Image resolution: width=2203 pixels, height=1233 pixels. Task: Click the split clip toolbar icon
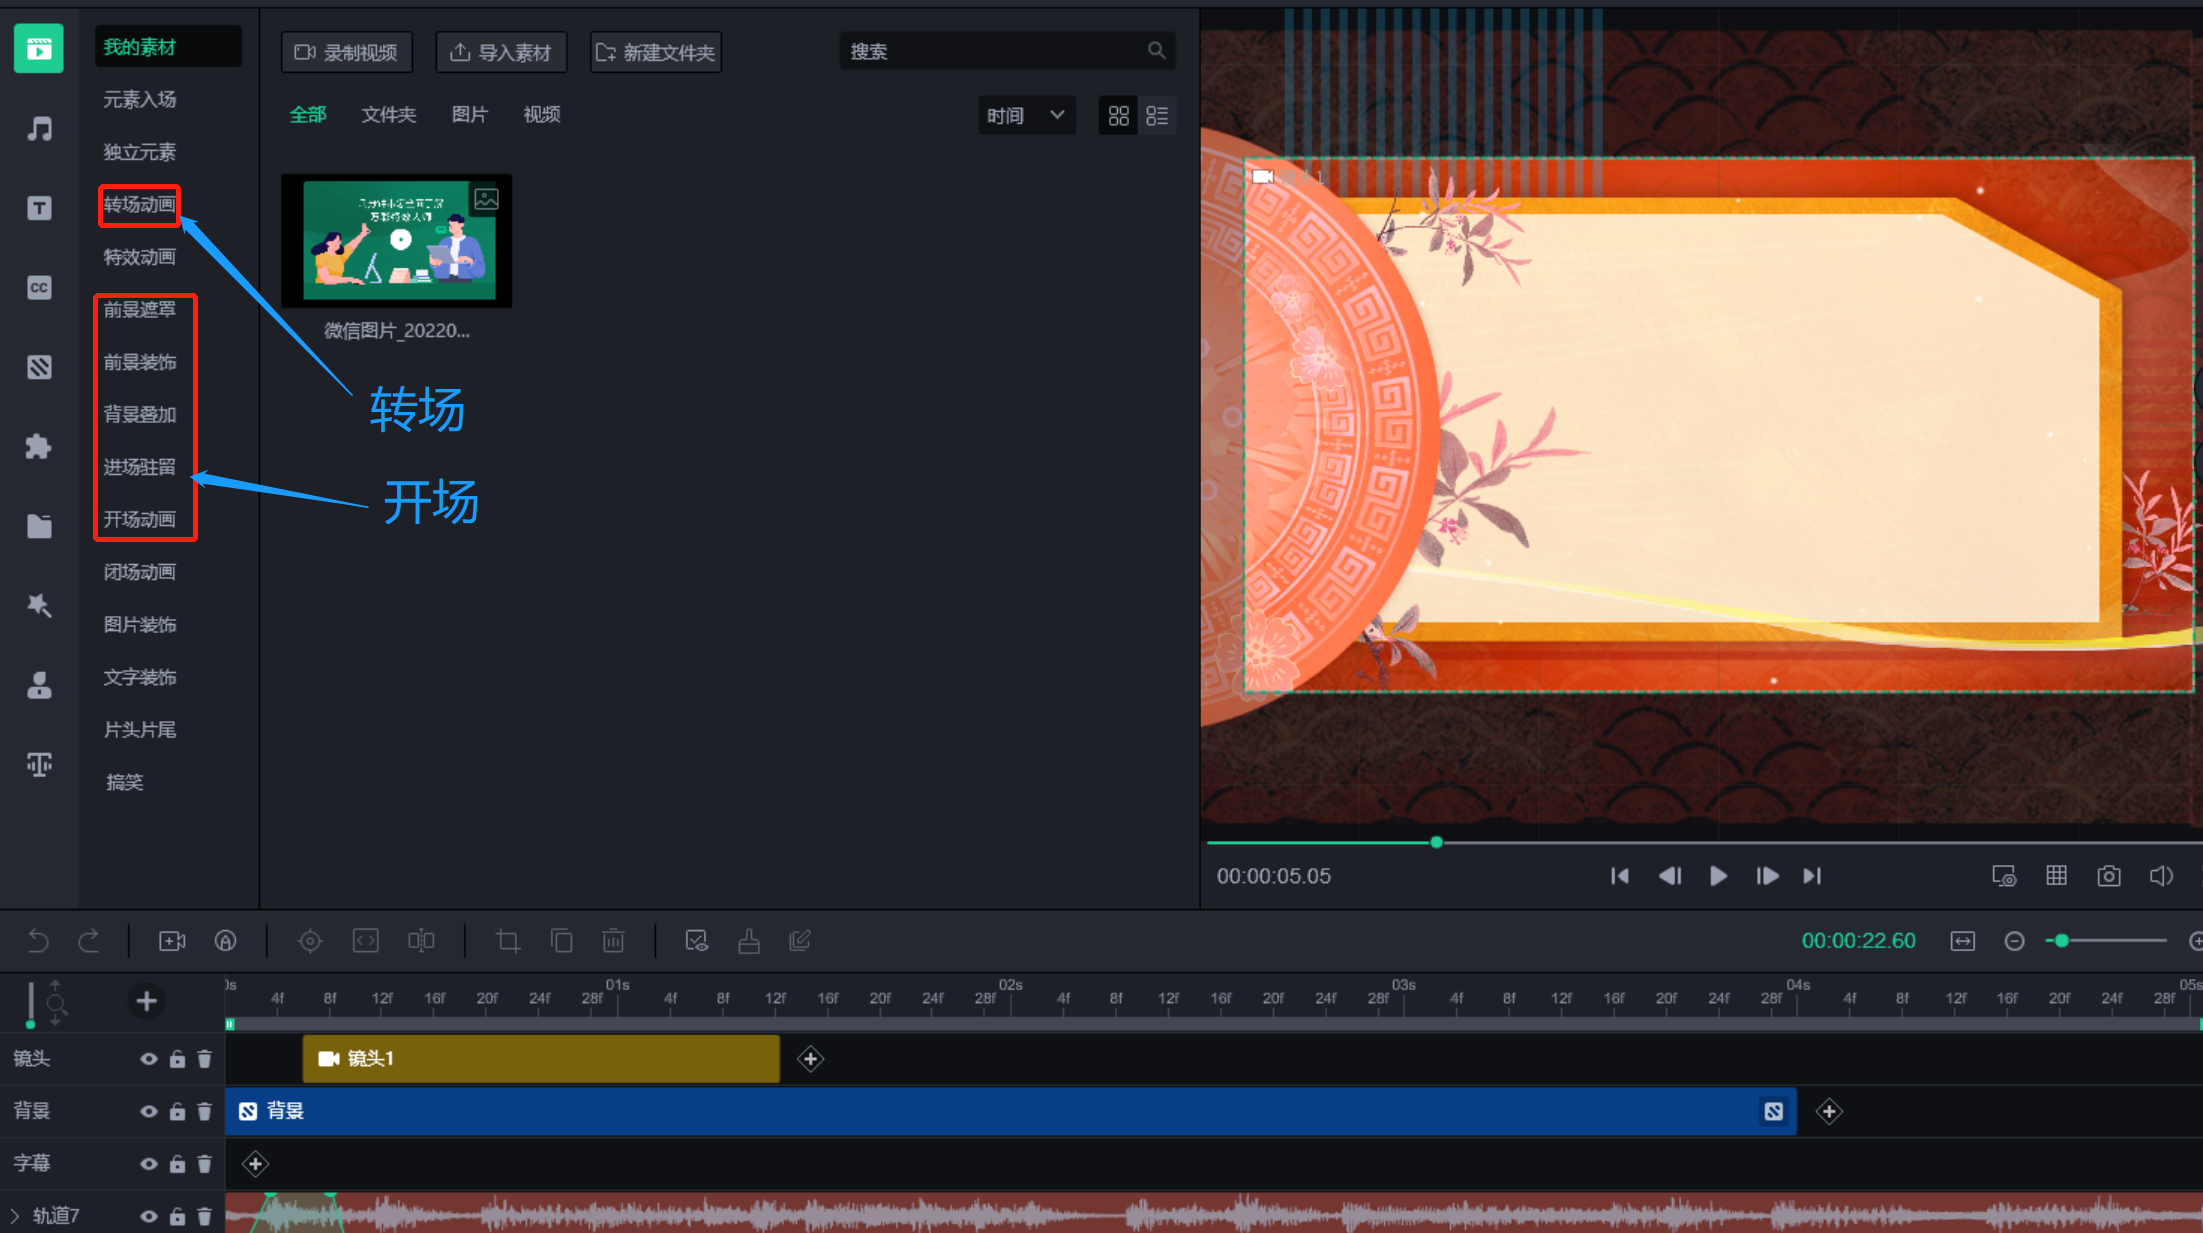pos(421,941)
